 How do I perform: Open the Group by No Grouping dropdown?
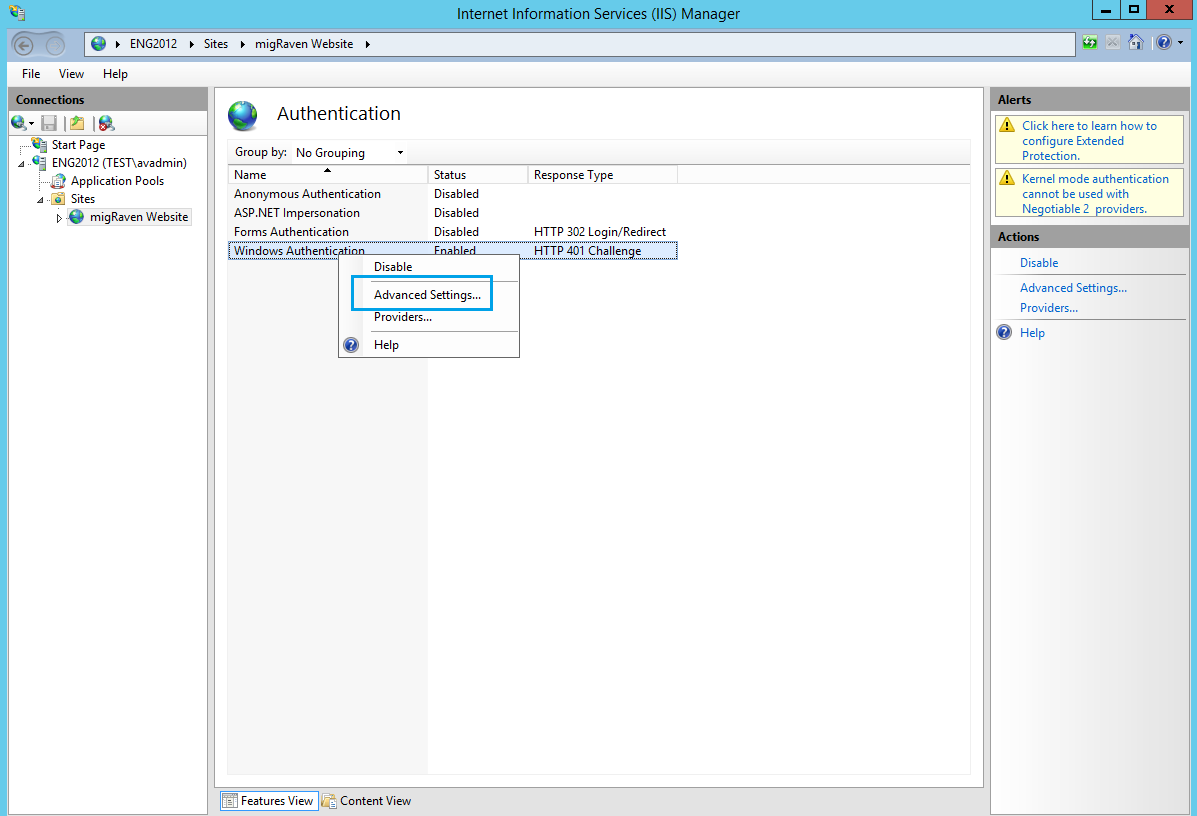click(x=350, y=153)
